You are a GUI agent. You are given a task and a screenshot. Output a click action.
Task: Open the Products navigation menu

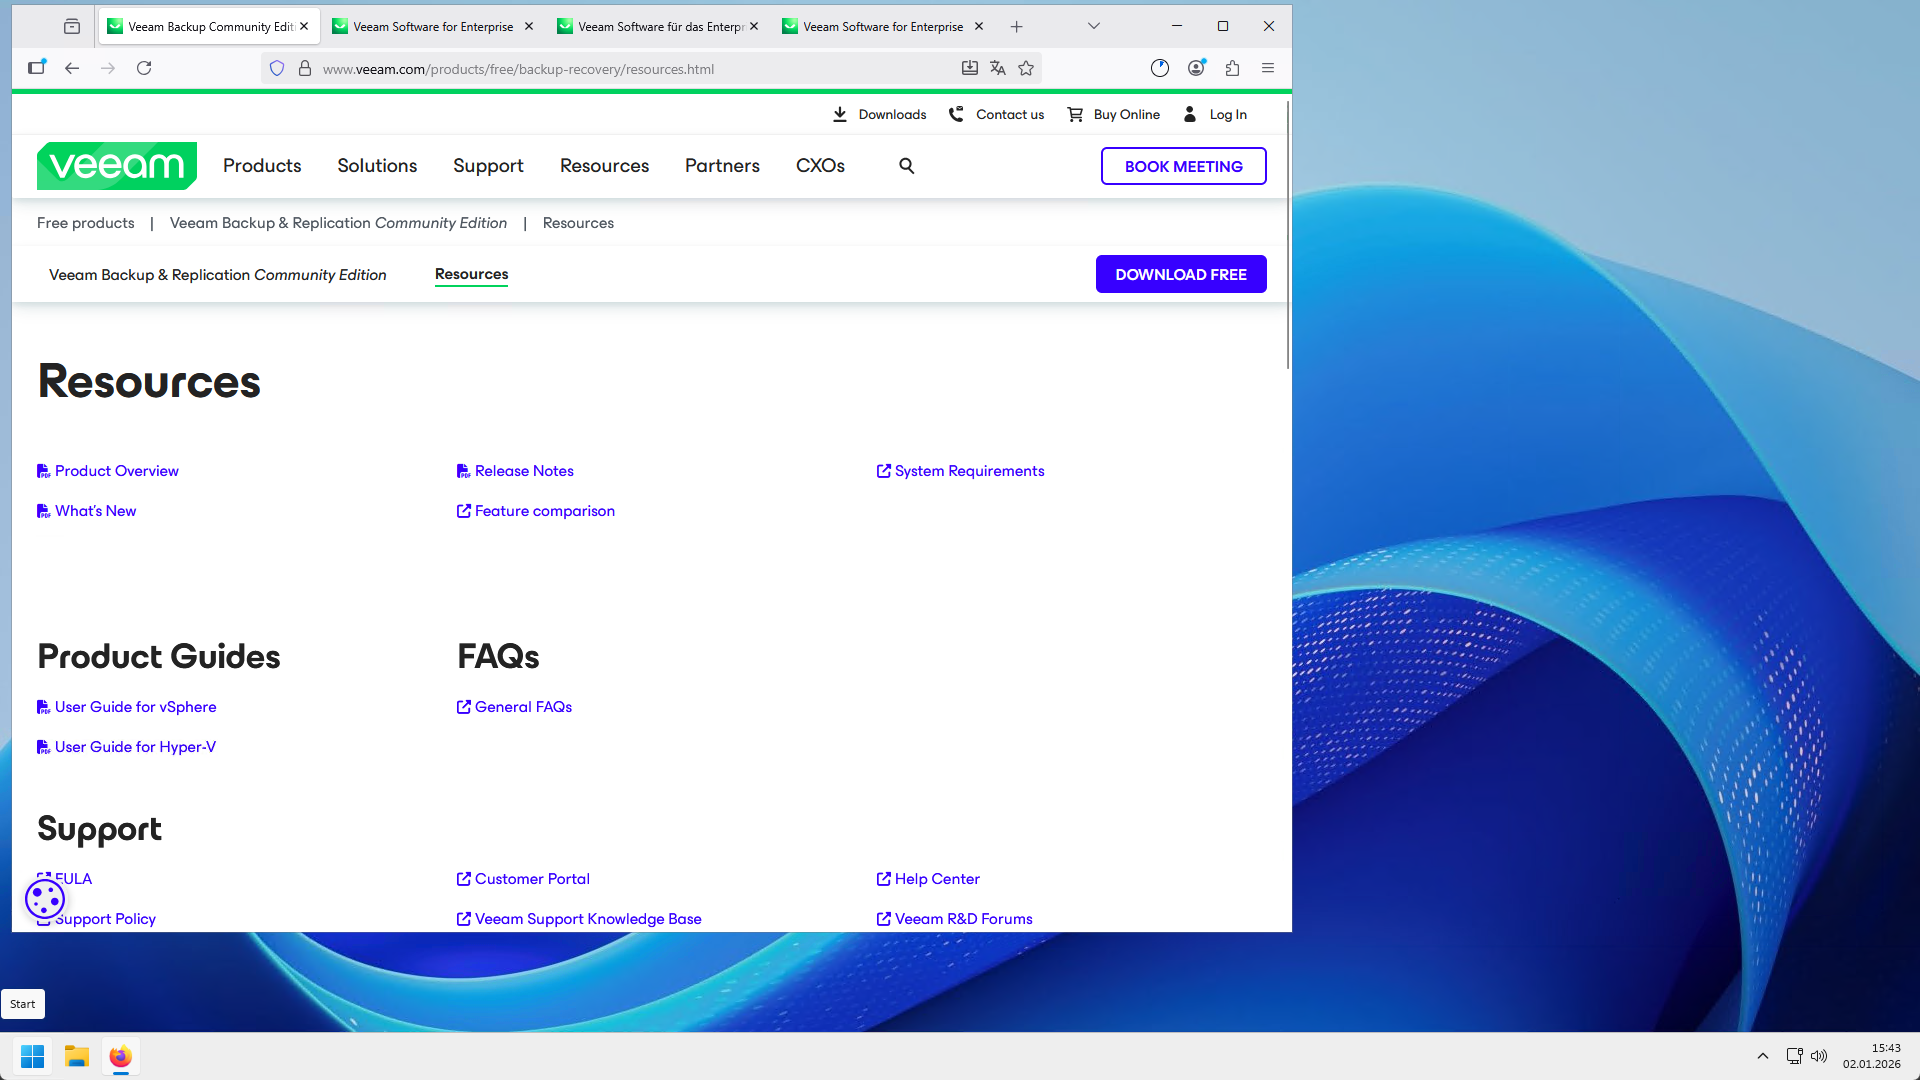click(262, 166)
